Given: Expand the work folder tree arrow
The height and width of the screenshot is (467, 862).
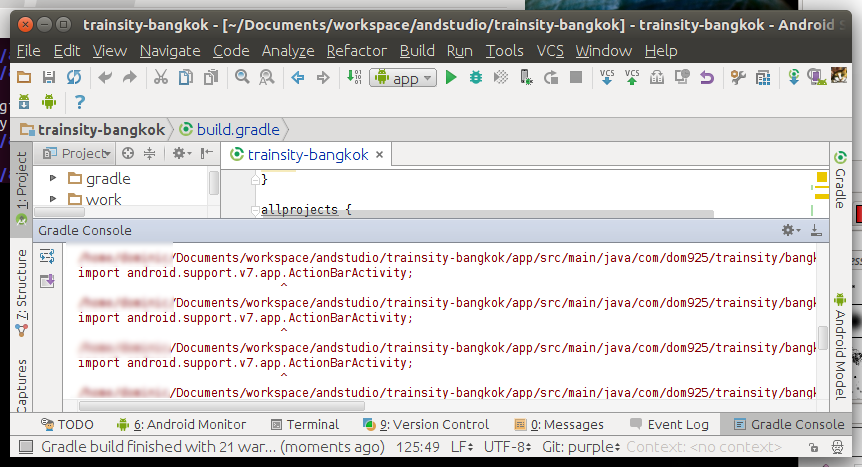Looking at the screenshot, I should 53,199.
